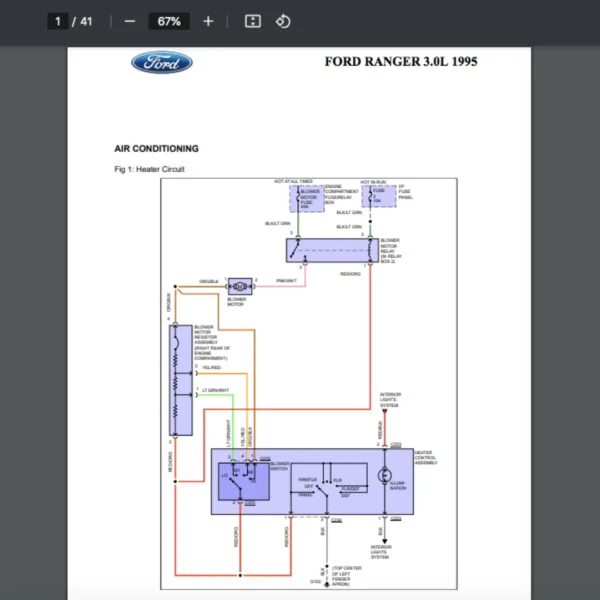Click 'ENGINE COMPARTMENT FUSE/RELAY BOX' label

coord(342,194)
